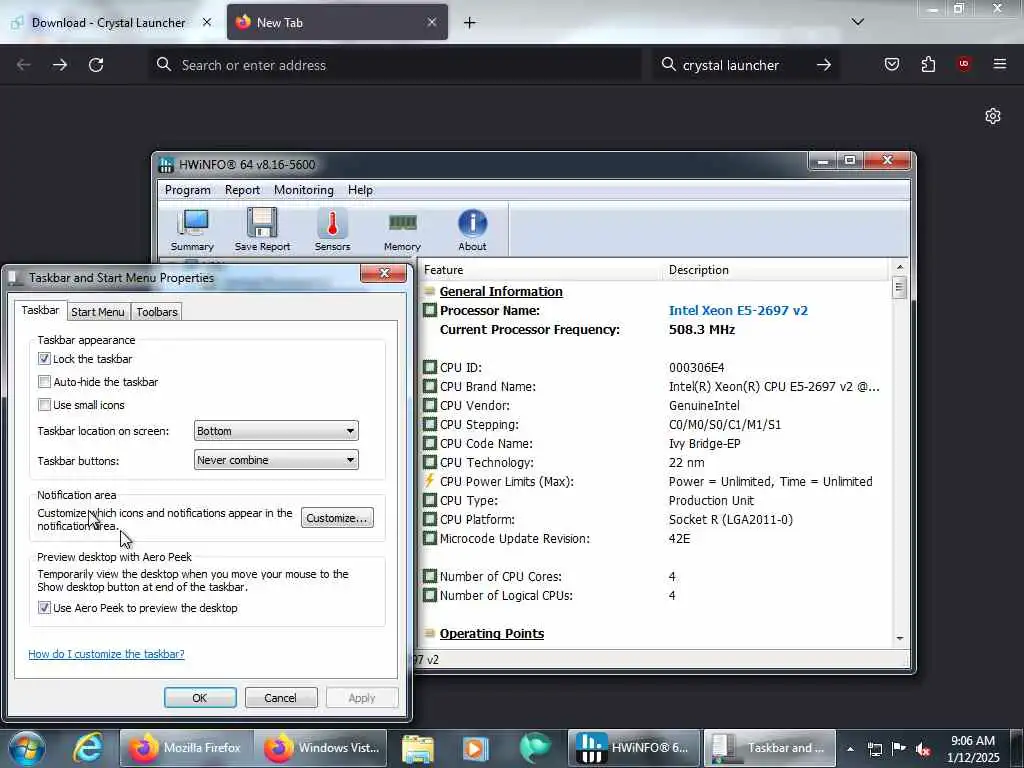Open the Summary view in HWiNFO
This screenshot has width=1024, height=768.
coord(193,230)
